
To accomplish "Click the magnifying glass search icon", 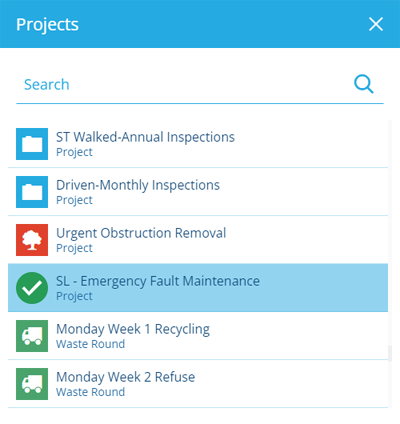I will point(364,84).
